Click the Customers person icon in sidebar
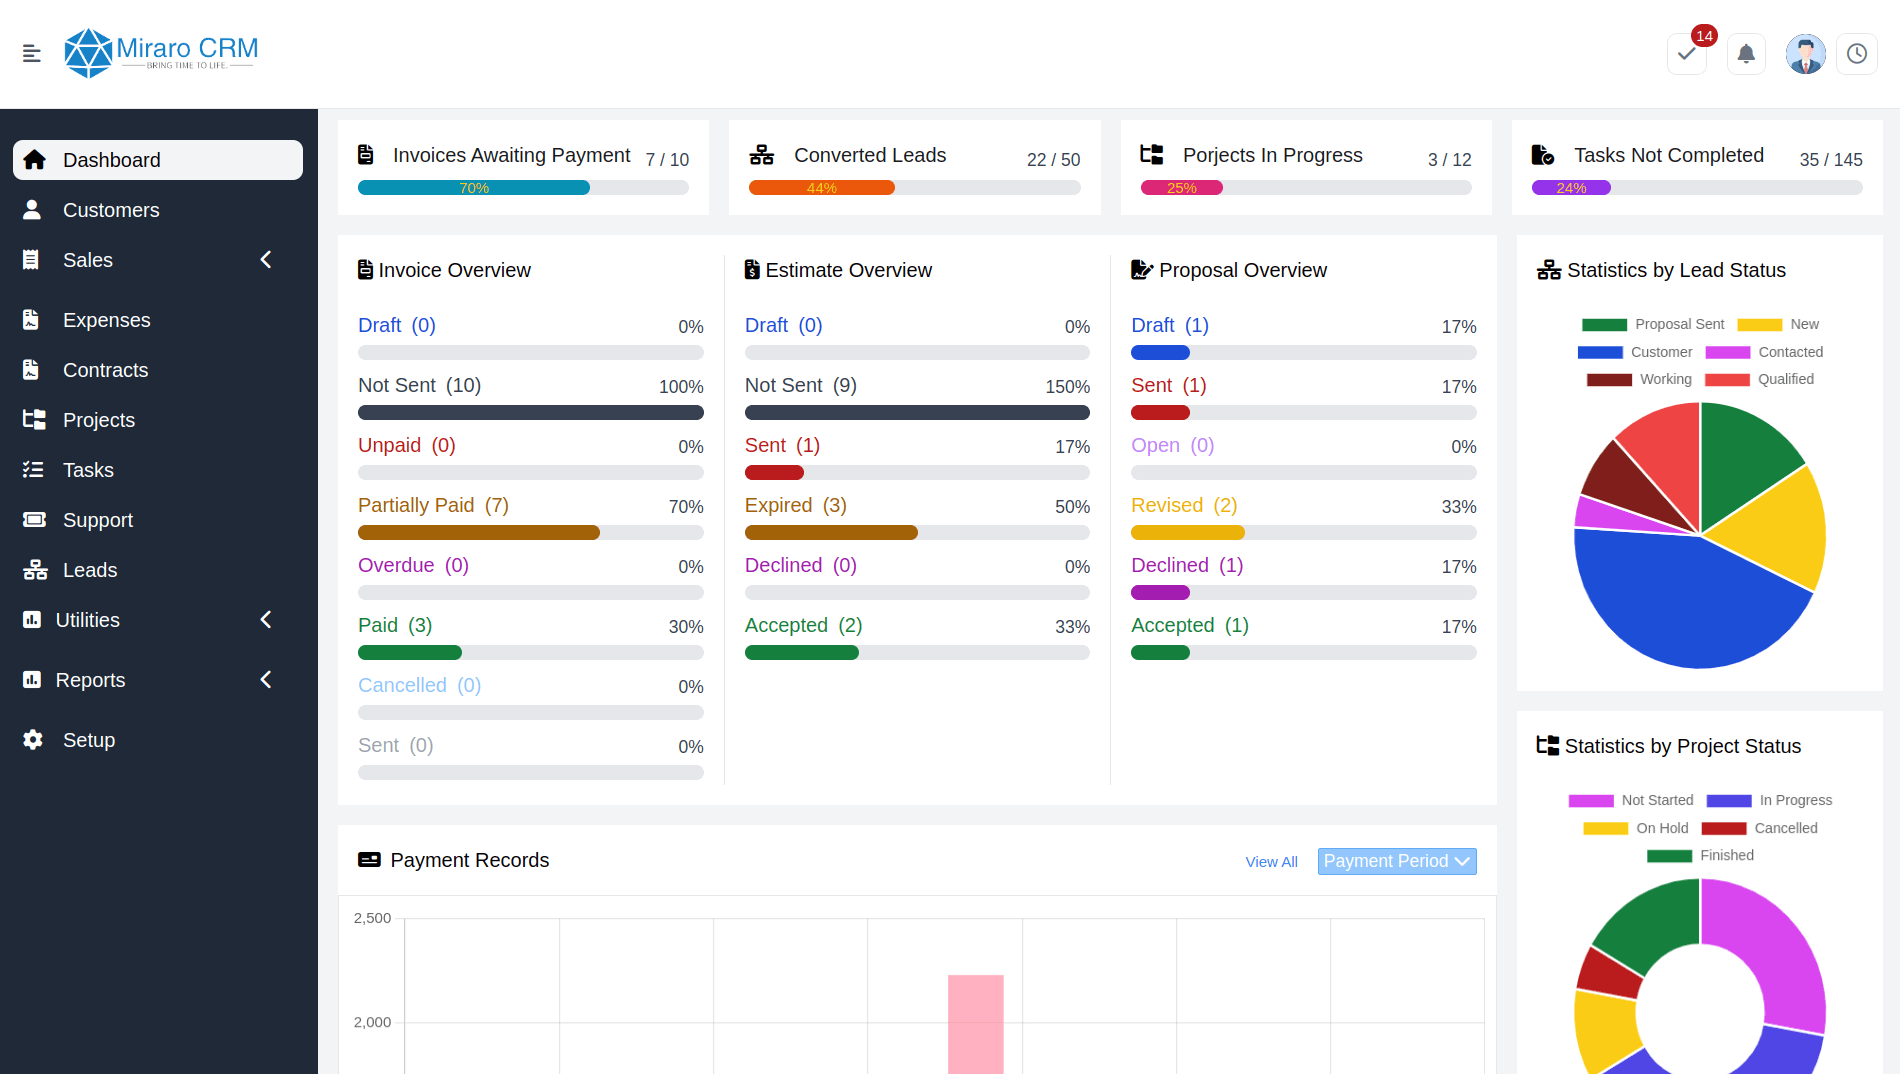Image resolution: width=1900 pixels, height=1074 pixels. (x=32, y=210)
